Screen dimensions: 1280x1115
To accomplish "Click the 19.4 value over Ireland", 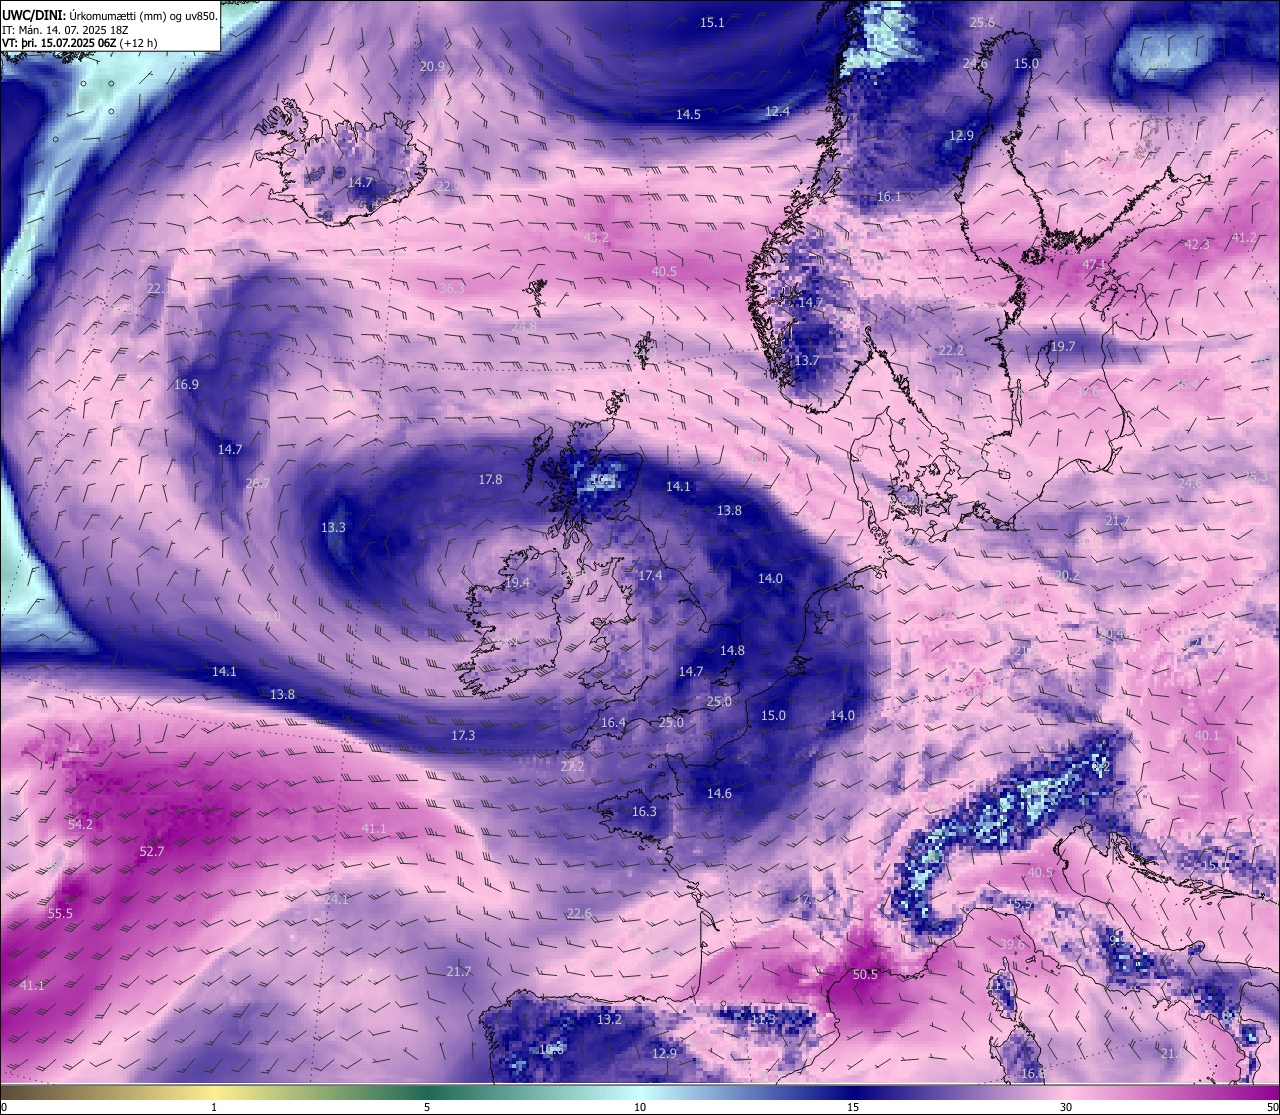I will pyautogui.click(x=517, y=583).
